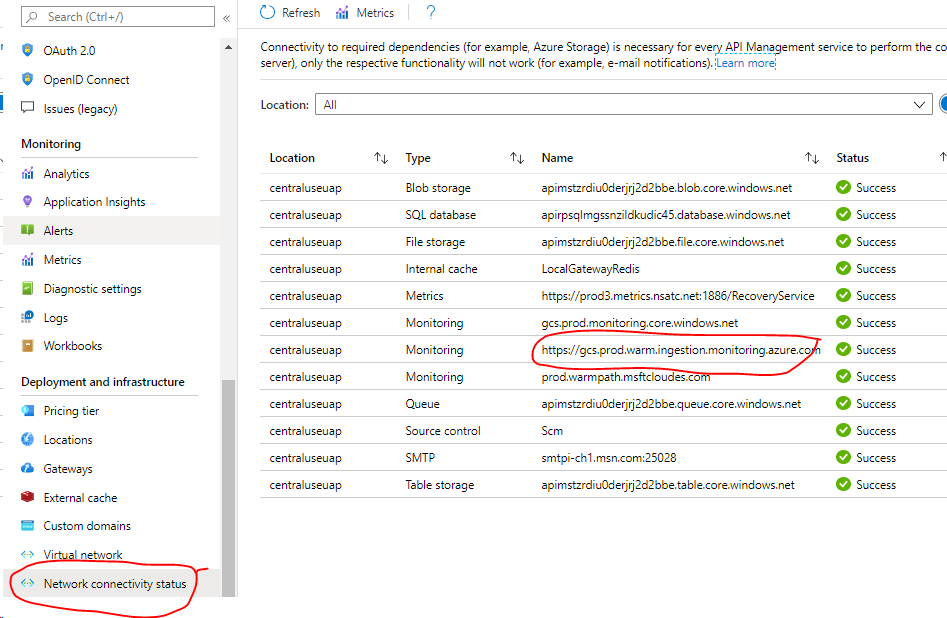Viewport: 947px width, 618px height.
Task: Click prod.warmpath.msftcloudes.com cell
Action: click(x=626, y=377)
